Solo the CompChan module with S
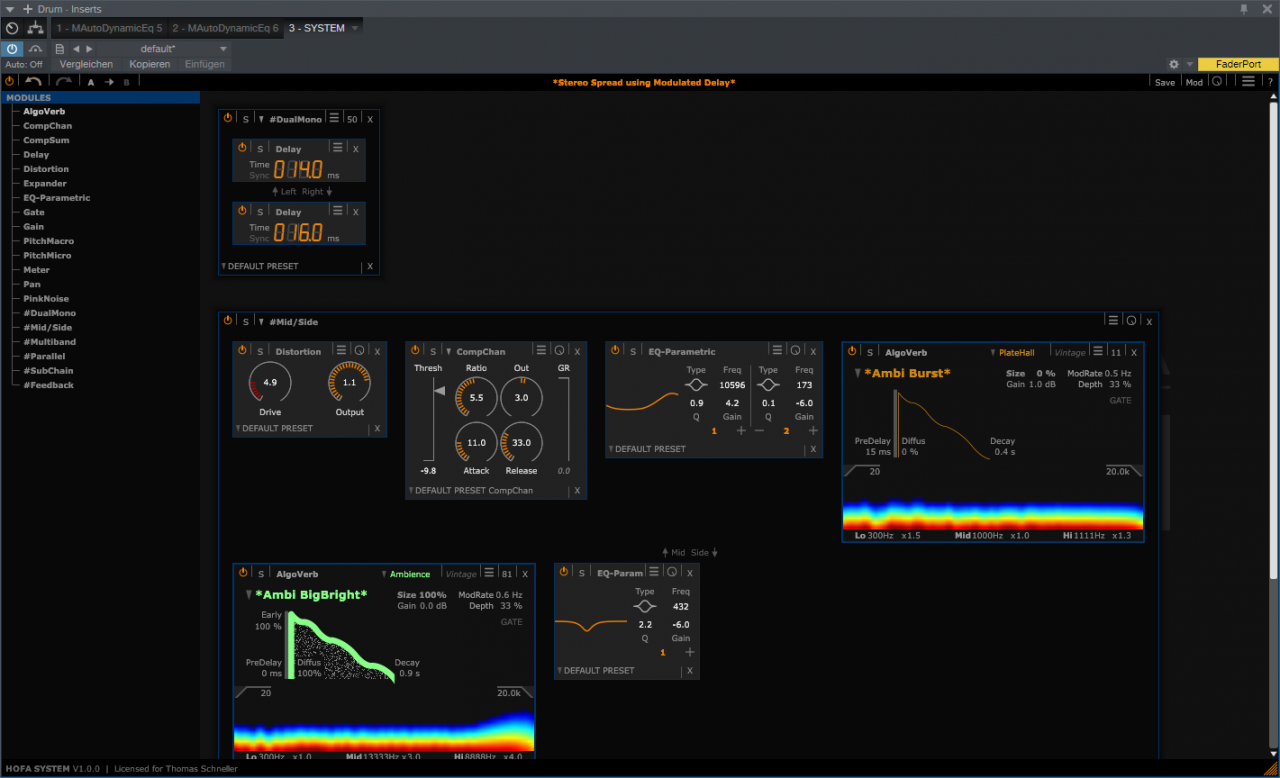Viewport: 1280px width, 778px height. point(433,351)
